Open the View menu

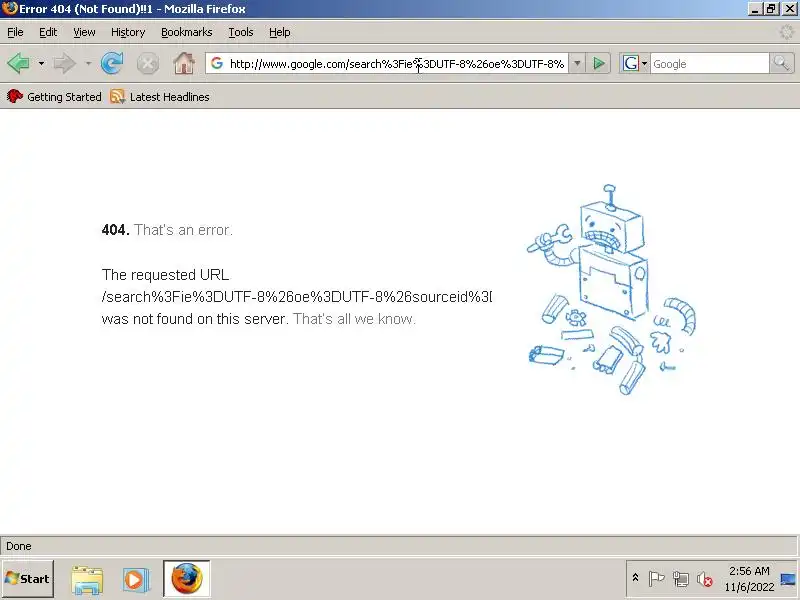84,32
